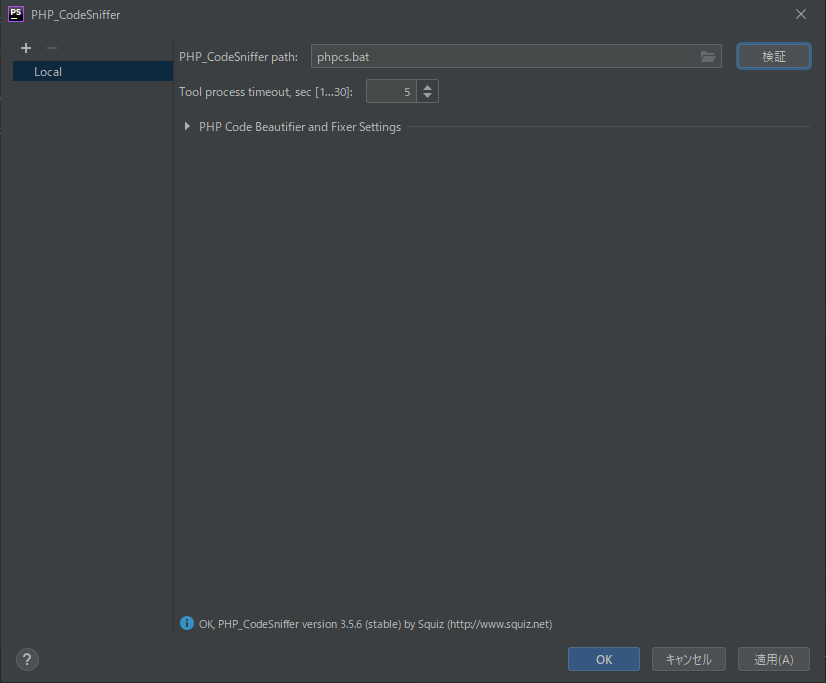Expand PHP Code Beautifier and Fixer Settings
This screenshot has height=683, width=826.
[187, 126]
